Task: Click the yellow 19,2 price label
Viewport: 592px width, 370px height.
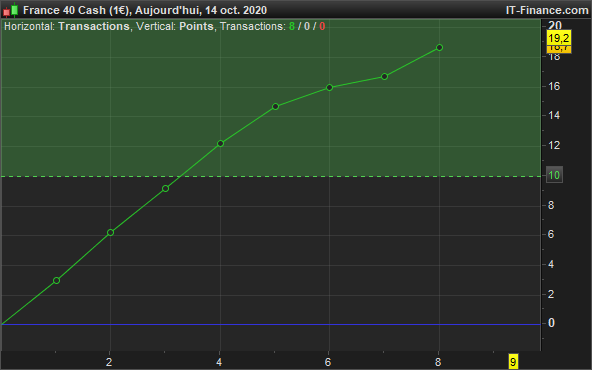Action: (x=559, y=38)
